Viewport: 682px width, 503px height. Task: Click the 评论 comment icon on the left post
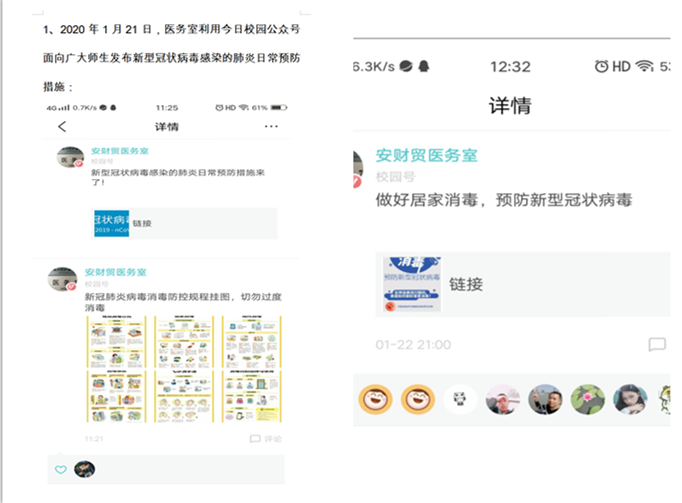(265, 438)
